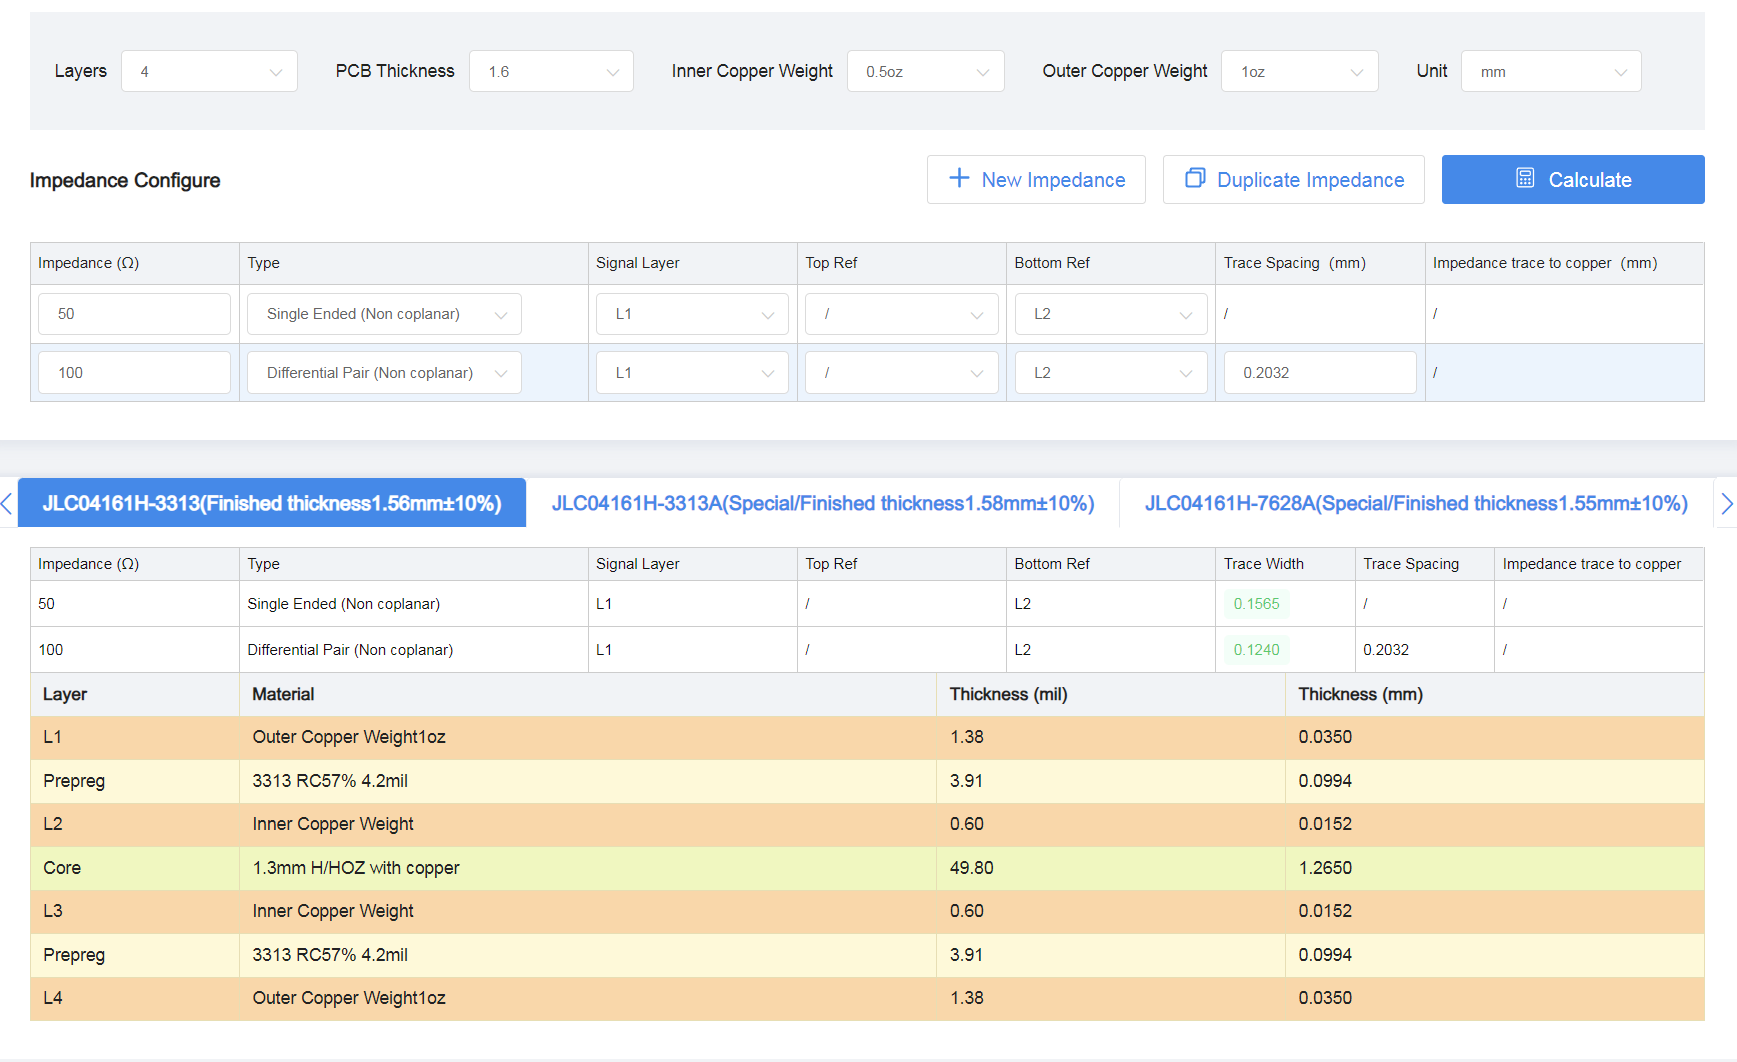This screenshot has height=1062, width=1737.
Task: Click the Impedance Configure heading
Action: (x=125, y=180)
